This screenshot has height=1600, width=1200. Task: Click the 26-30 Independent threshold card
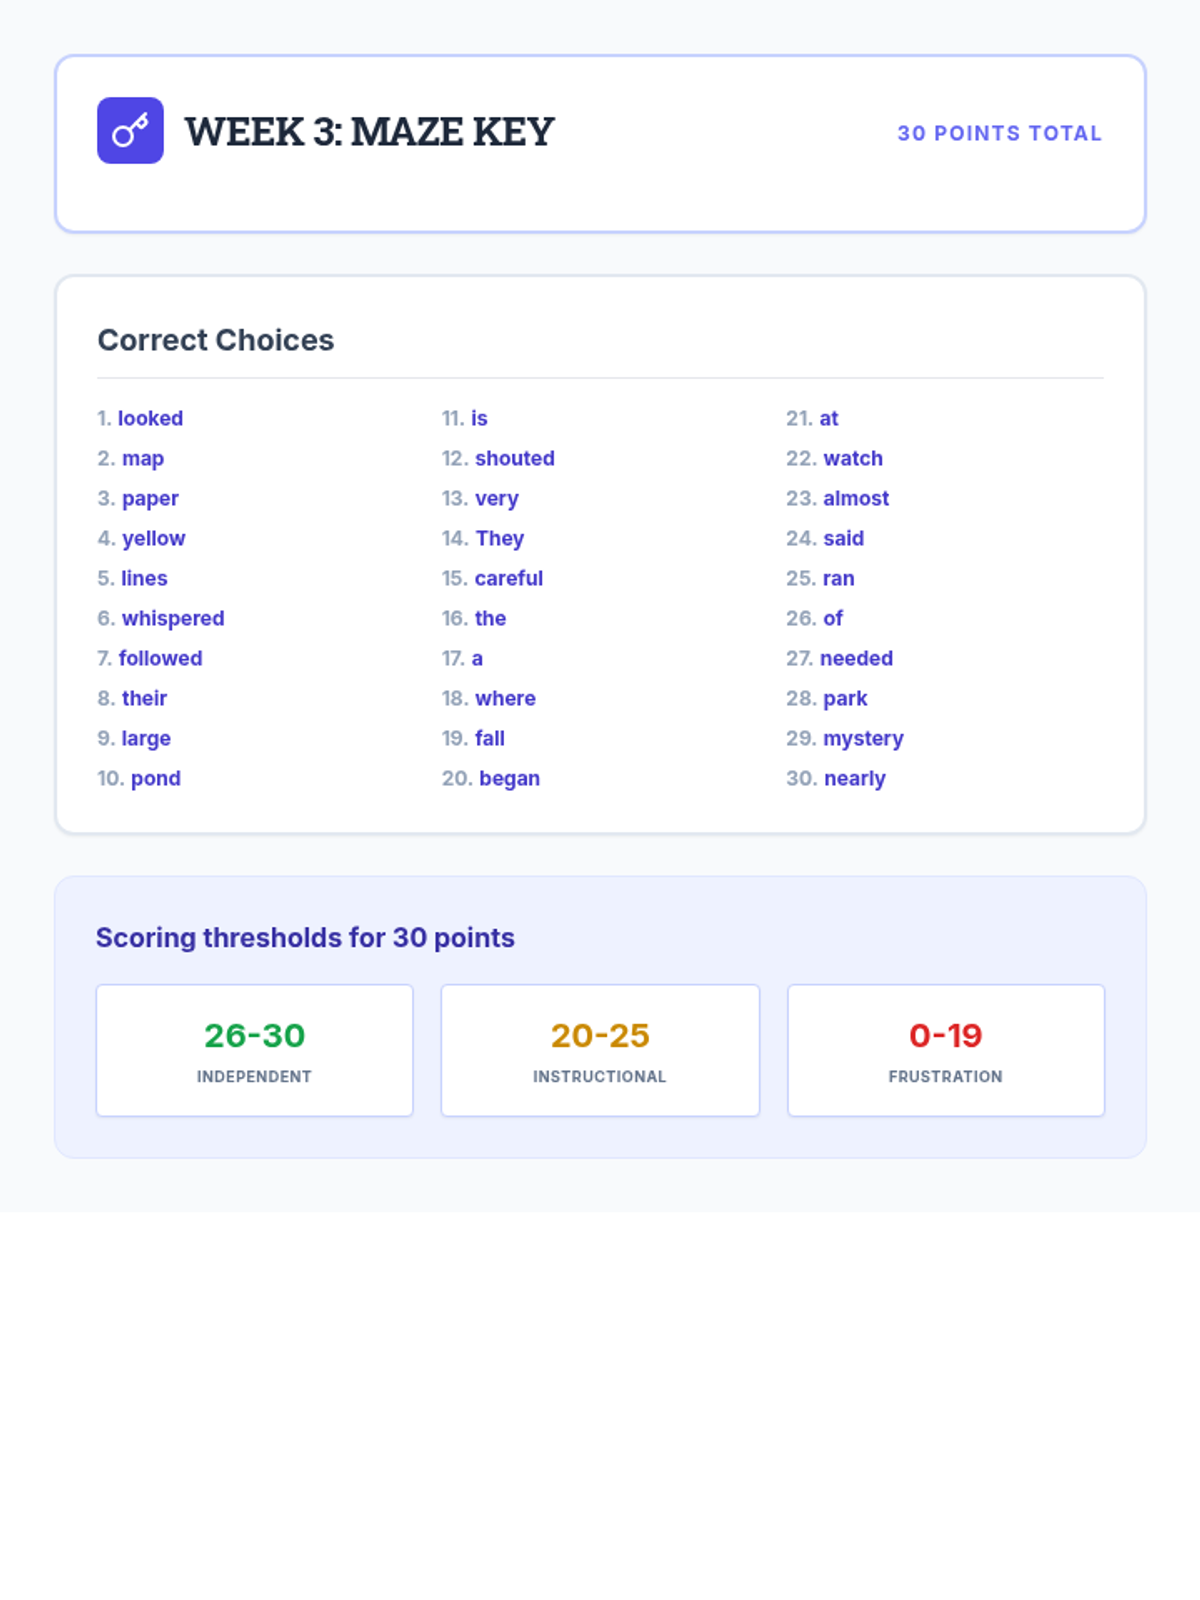254,1050
